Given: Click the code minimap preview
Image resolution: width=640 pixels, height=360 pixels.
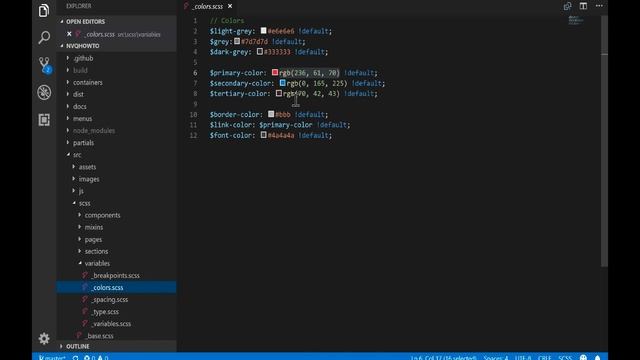Looking at the screenshot, I should click(576, 20).
